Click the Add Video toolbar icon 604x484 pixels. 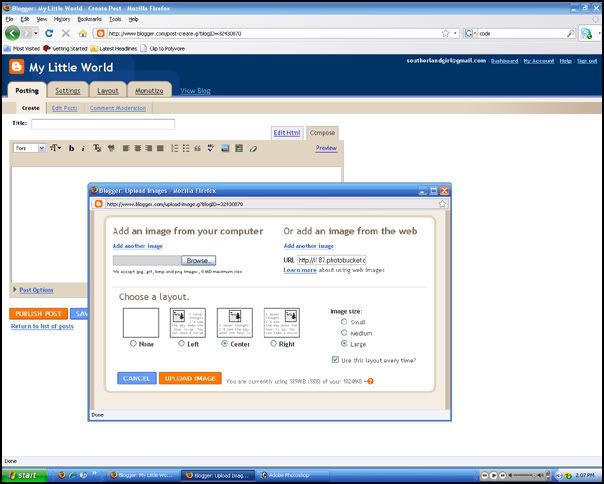pos(239,148)
